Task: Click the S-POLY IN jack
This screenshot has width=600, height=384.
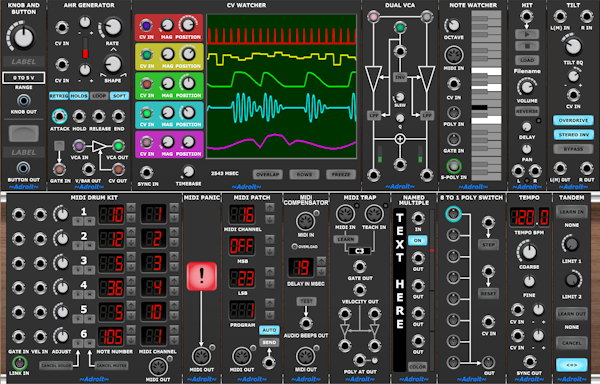Action: click(453, 166)
